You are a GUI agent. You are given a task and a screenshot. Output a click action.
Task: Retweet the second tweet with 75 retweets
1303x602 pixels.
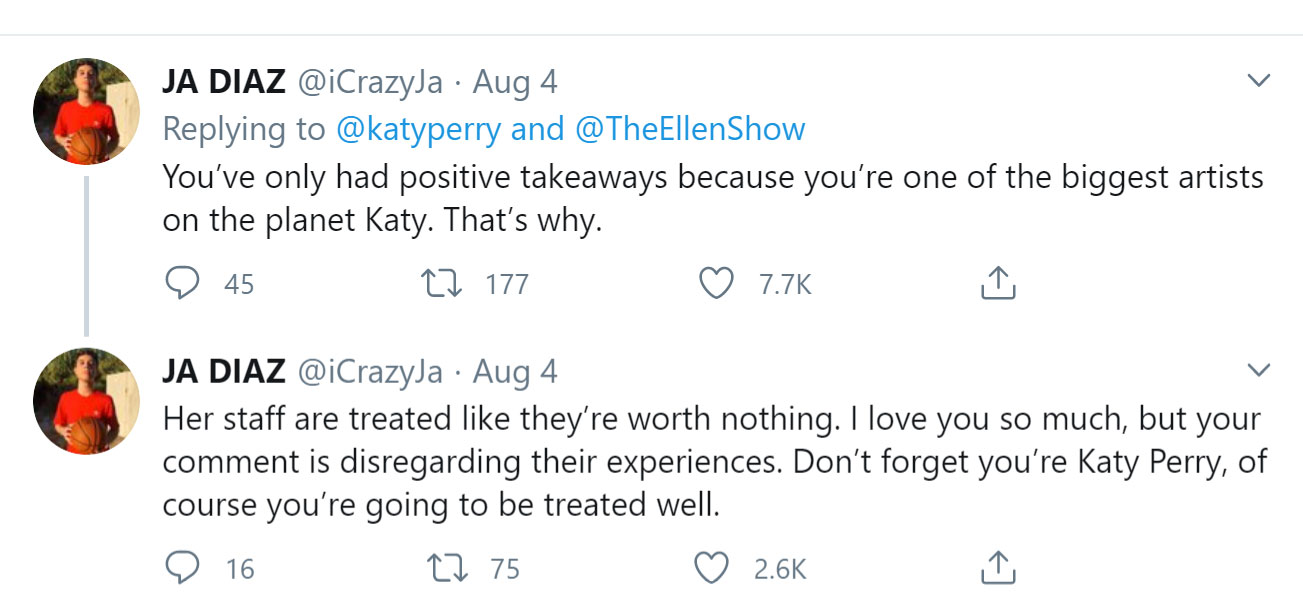(445, 568)
